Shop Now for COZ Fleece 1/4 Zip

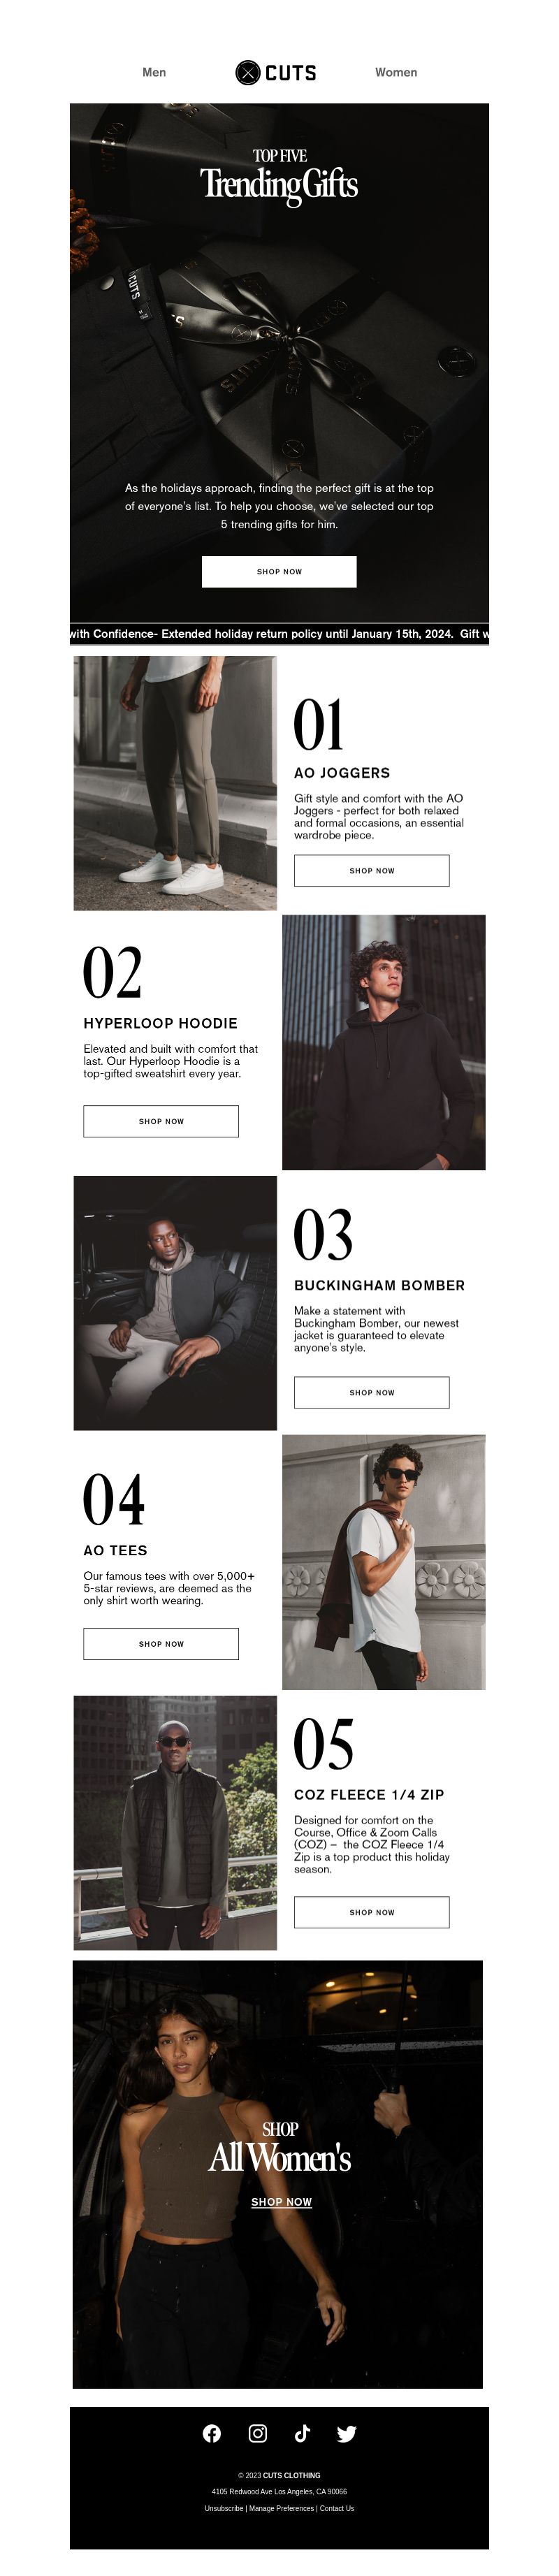coord(372,1912)
